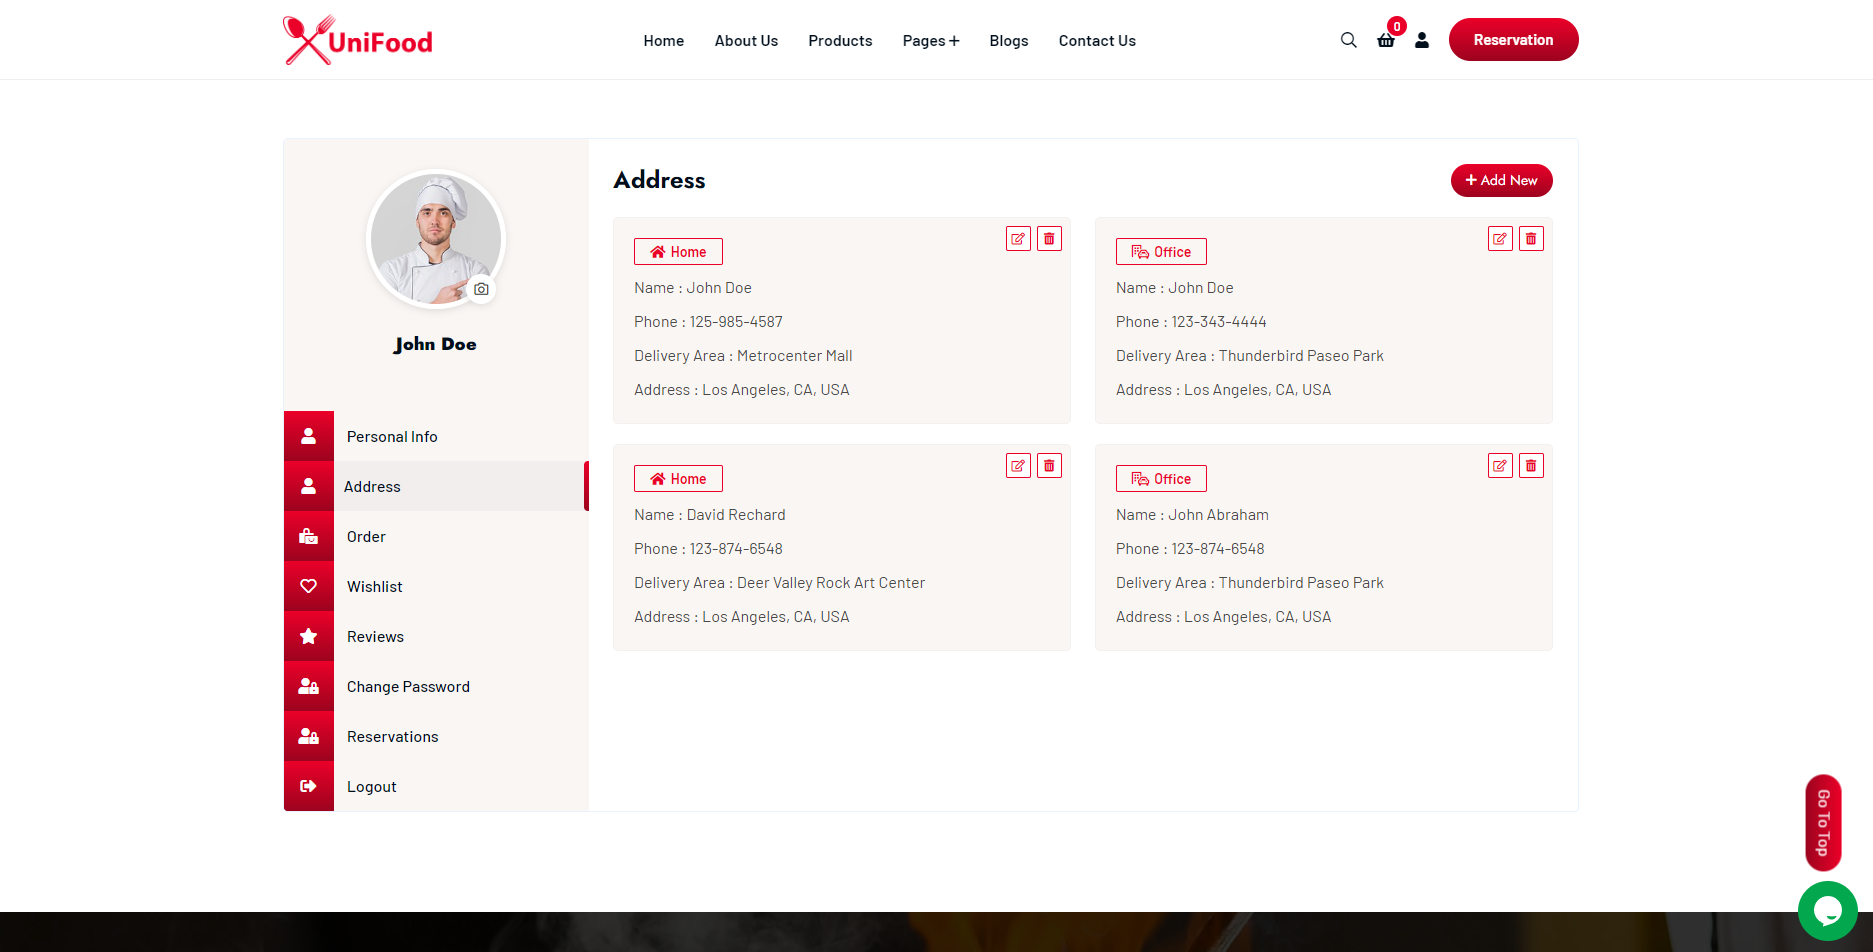Click the search magnifier icon in header

pos(1348,40)
